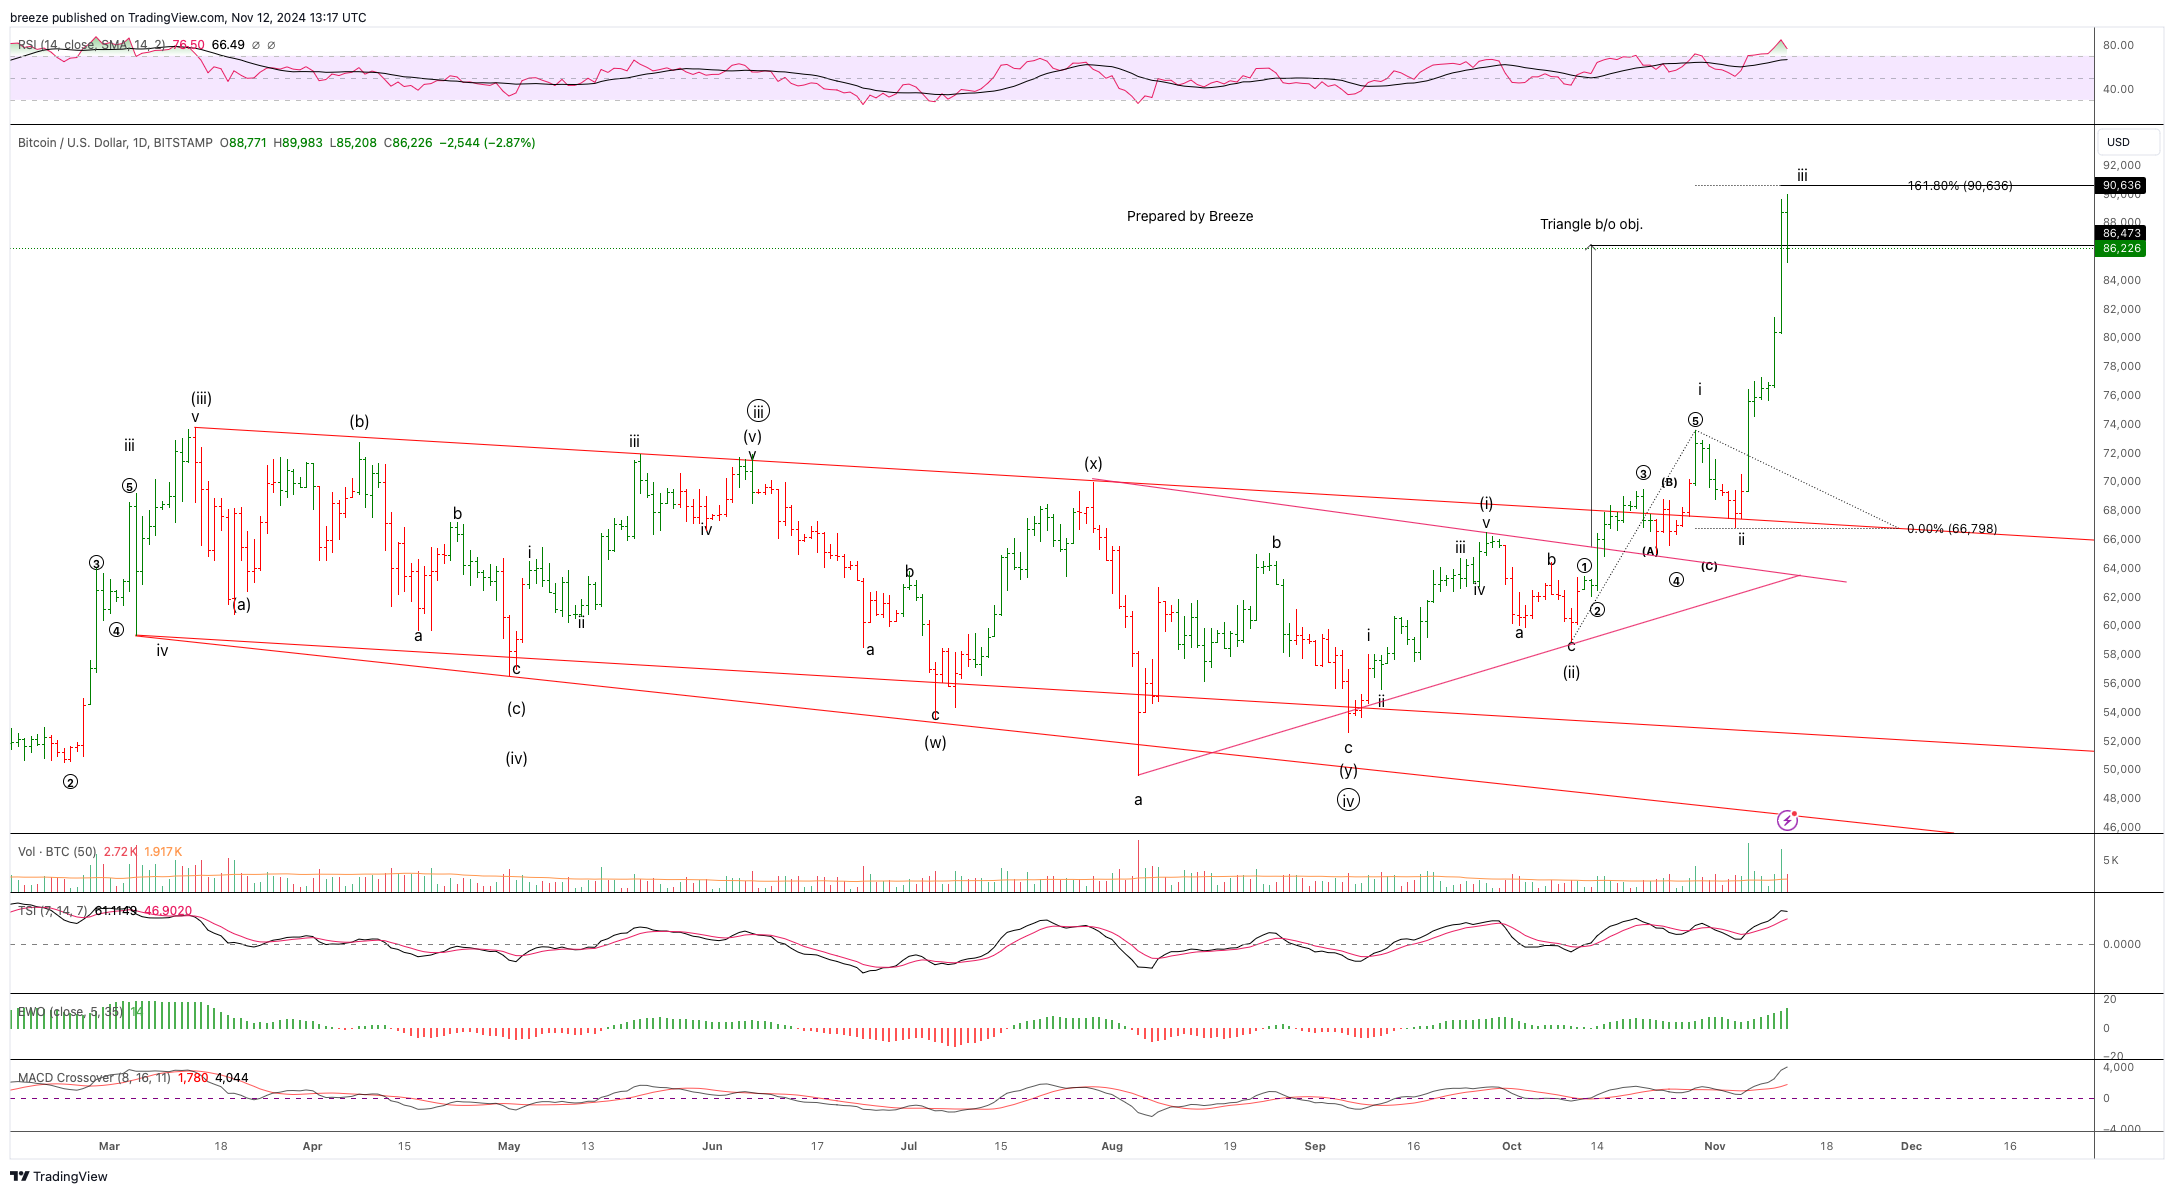The image size is (2174, 1194).
Task: Click the circled 4 label near the (C) annotation
Action: [1677, 580]
